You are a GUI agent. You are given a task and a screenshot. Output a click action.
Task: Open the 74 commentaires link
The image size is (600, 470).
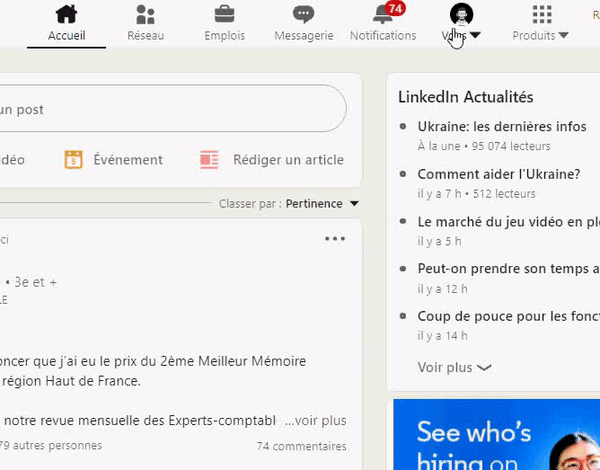pos(302,446)
